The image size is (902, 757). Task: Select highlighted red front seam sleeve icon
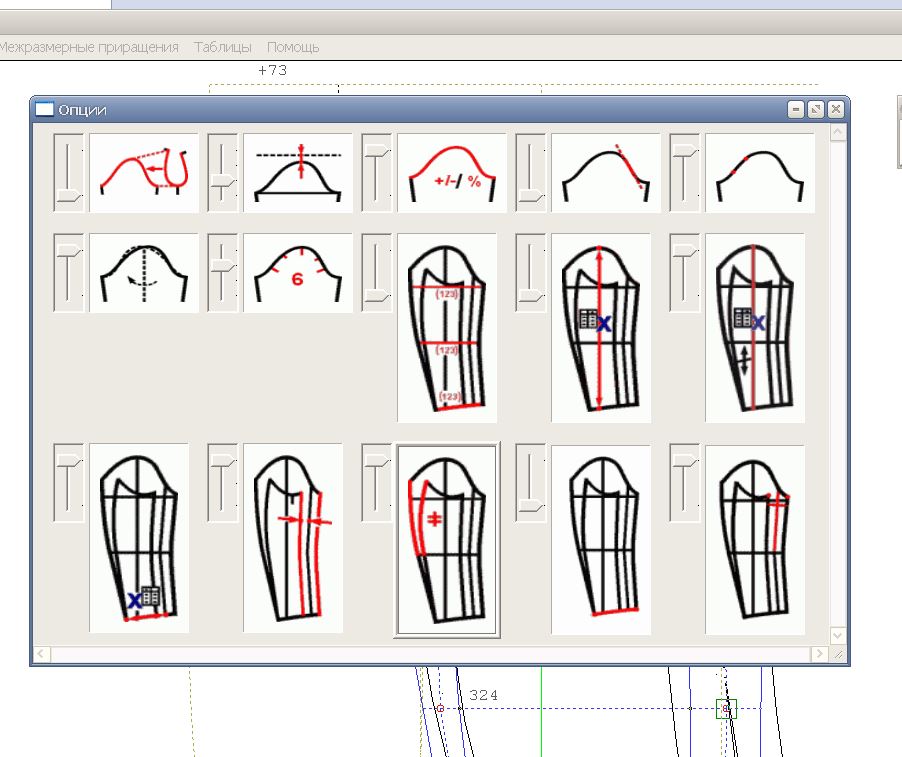(x=447, y=538)
